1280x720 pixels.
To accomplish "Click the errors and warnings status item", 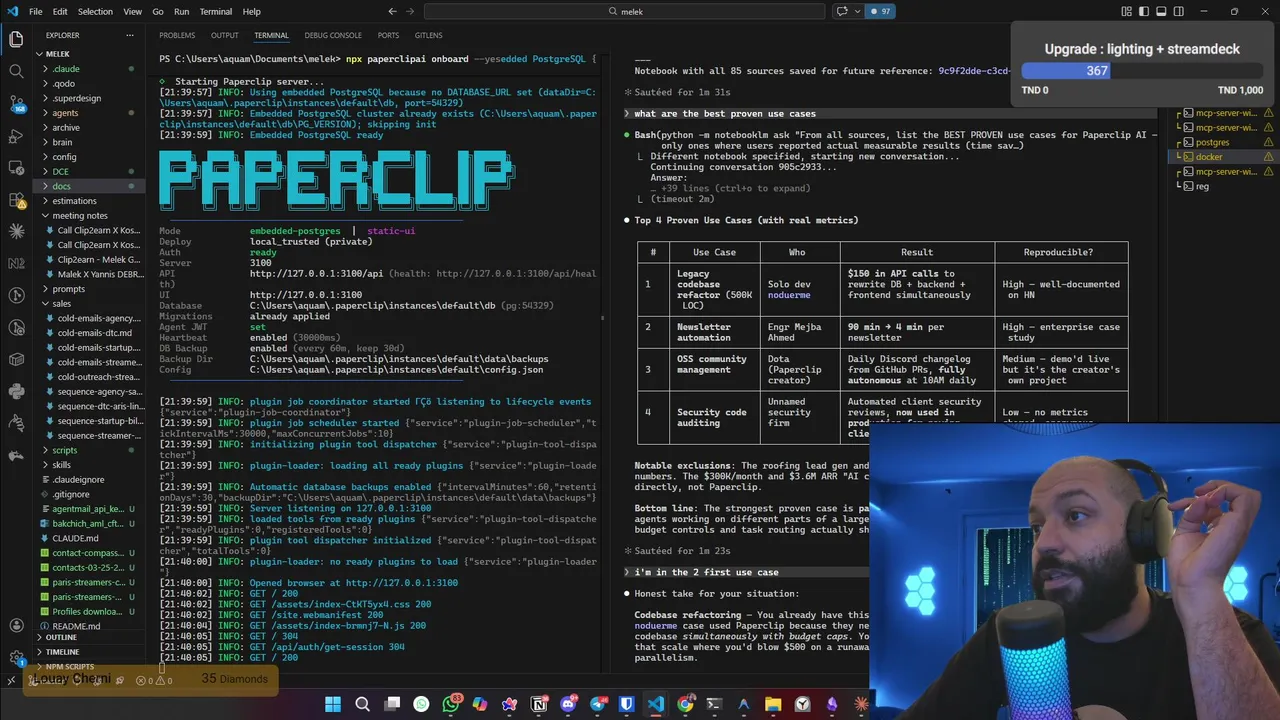I will 154,680.
